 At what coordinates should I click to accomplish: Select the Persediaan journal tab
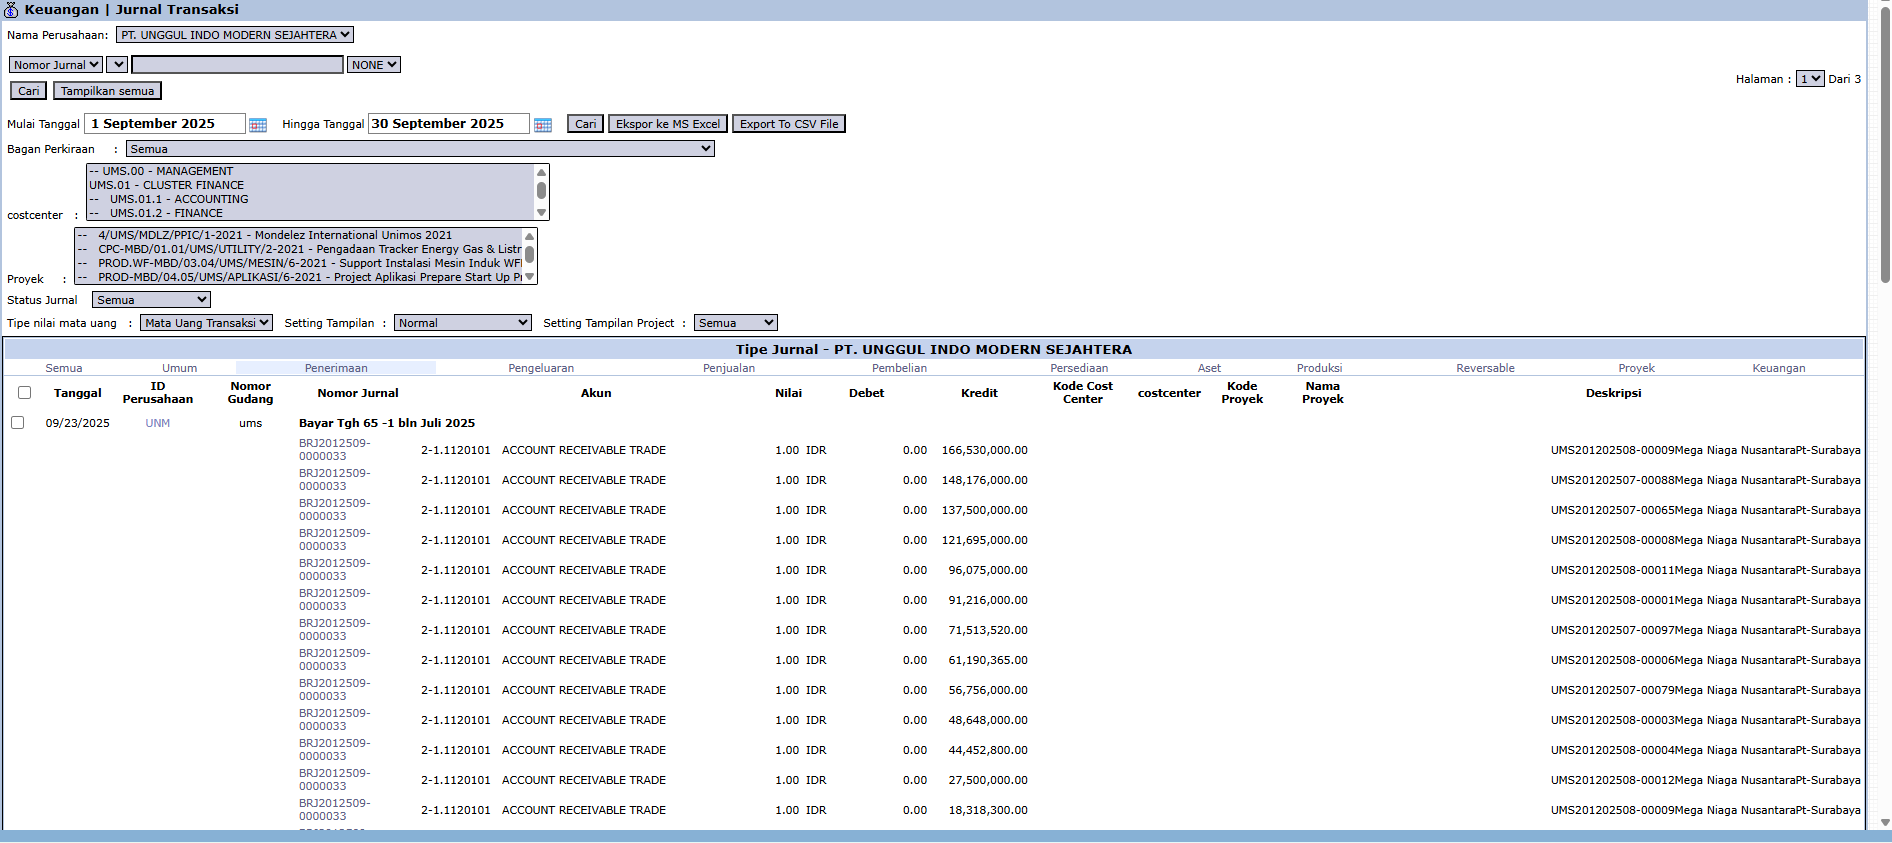1078,368
